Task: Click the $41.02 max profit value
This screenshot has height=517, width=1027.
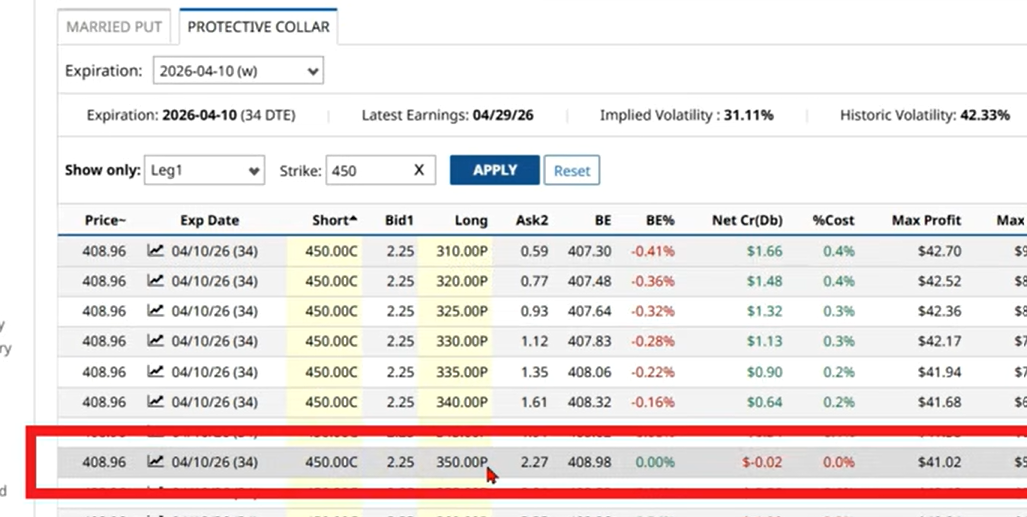Action: tap(939, 462)
